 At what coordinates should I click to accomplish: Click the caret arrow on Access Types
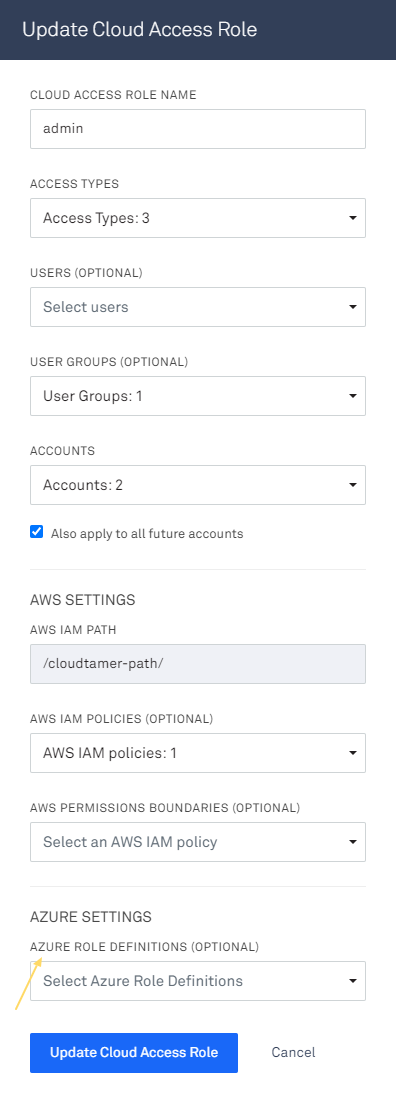353,219
